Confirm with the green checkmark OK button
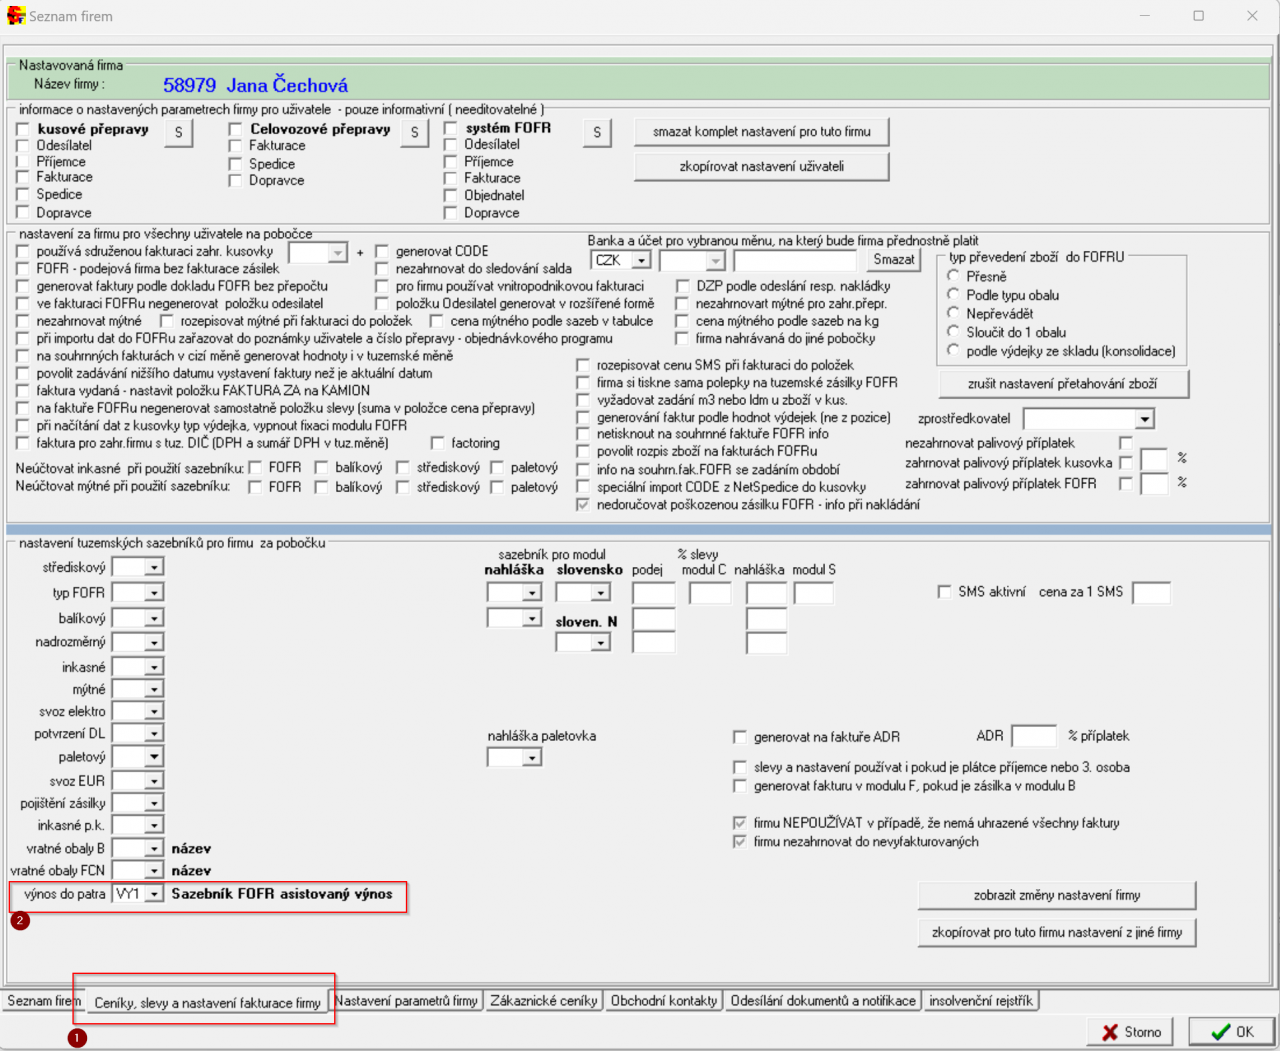Viewport: 1280px width, 1051px height. coord(1231,1032)
